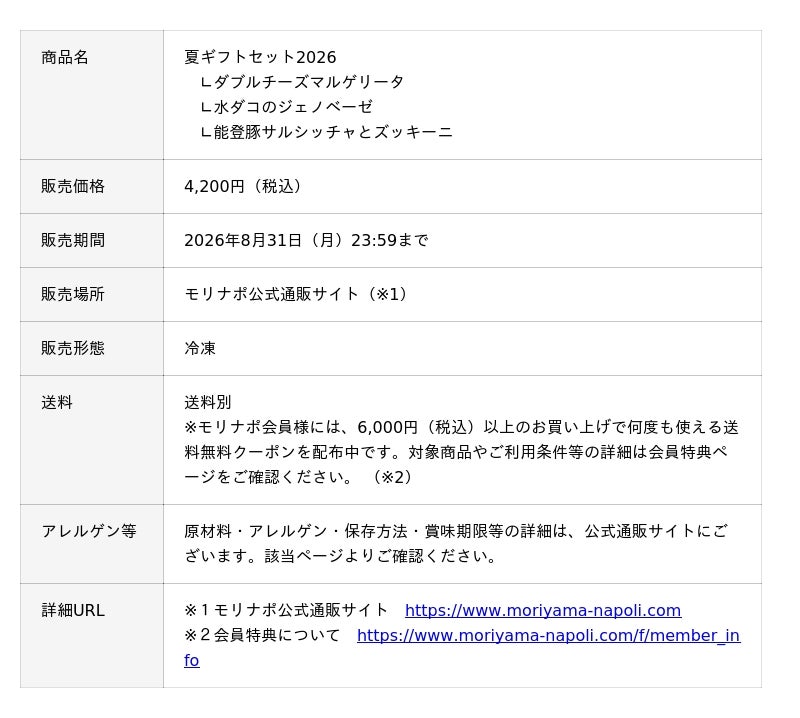
Task: Click the 冷凍 sales form text
Action: click(200, 349)
